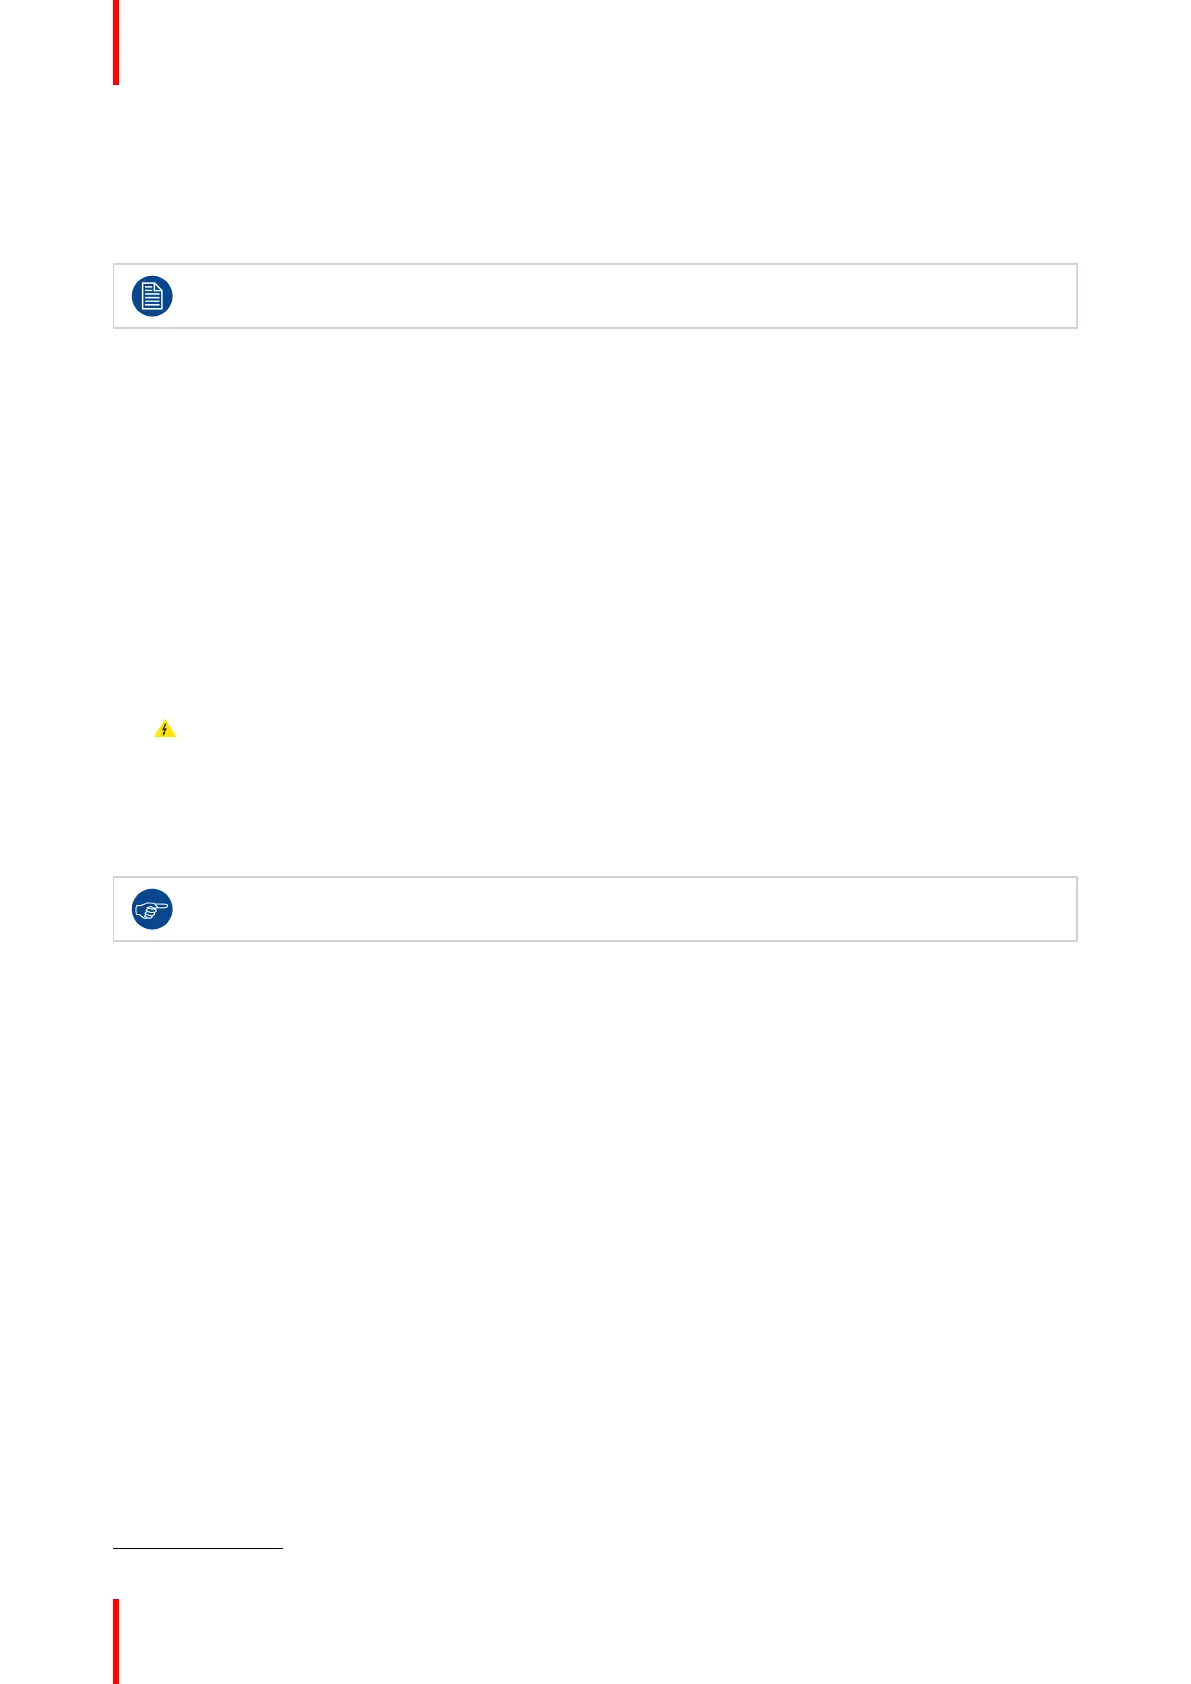Click the footnote separator line
Viewport: 1191px width, 1684px height.
198,1549
